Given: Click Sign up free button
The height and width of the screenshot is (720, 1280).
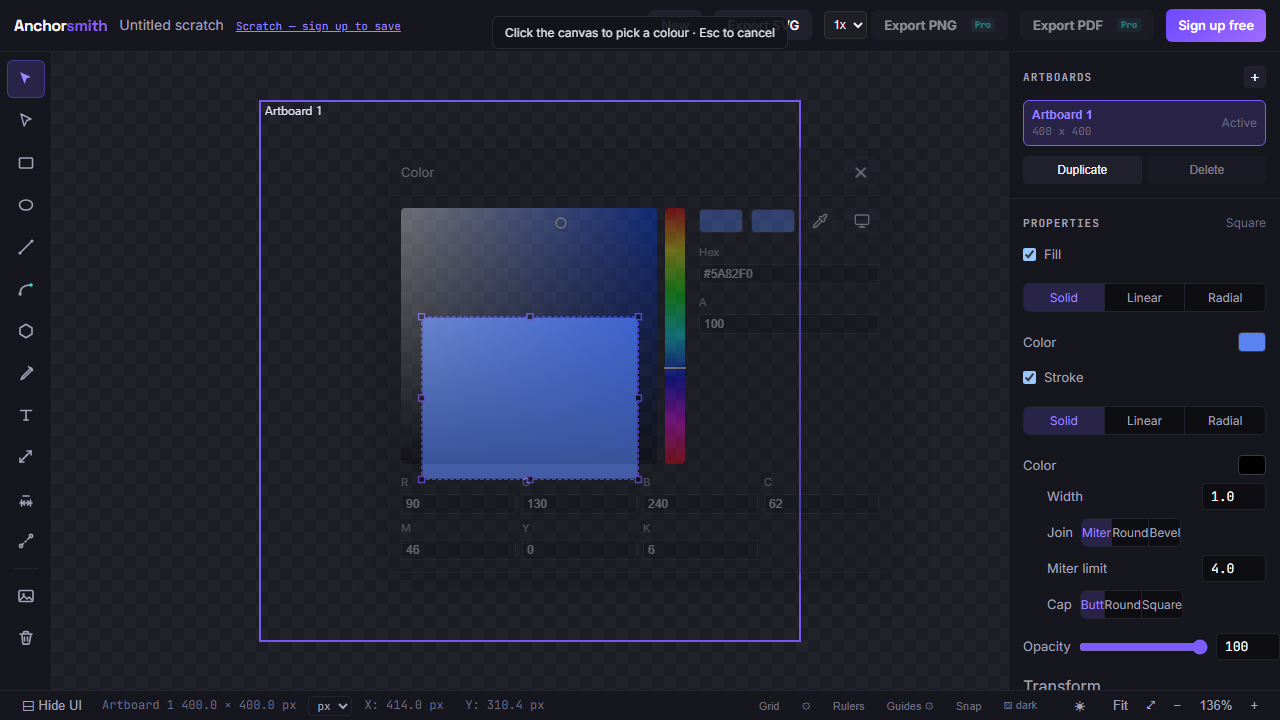Looking at the screenshot, I should pyautogui.click(x=1216, y=25).
